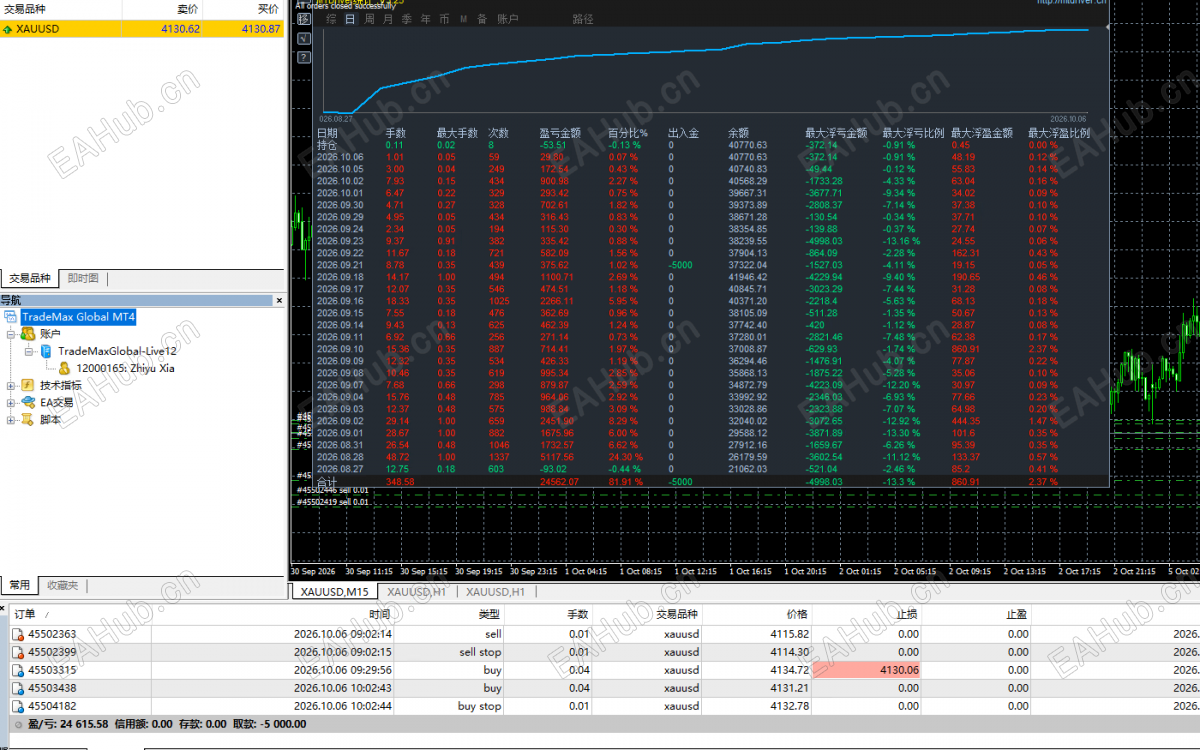1200x750 pixels.
Task: Open the 收藏夹 favorites tab in navigator
Action: pyautogui.click(x=62, y=585)
